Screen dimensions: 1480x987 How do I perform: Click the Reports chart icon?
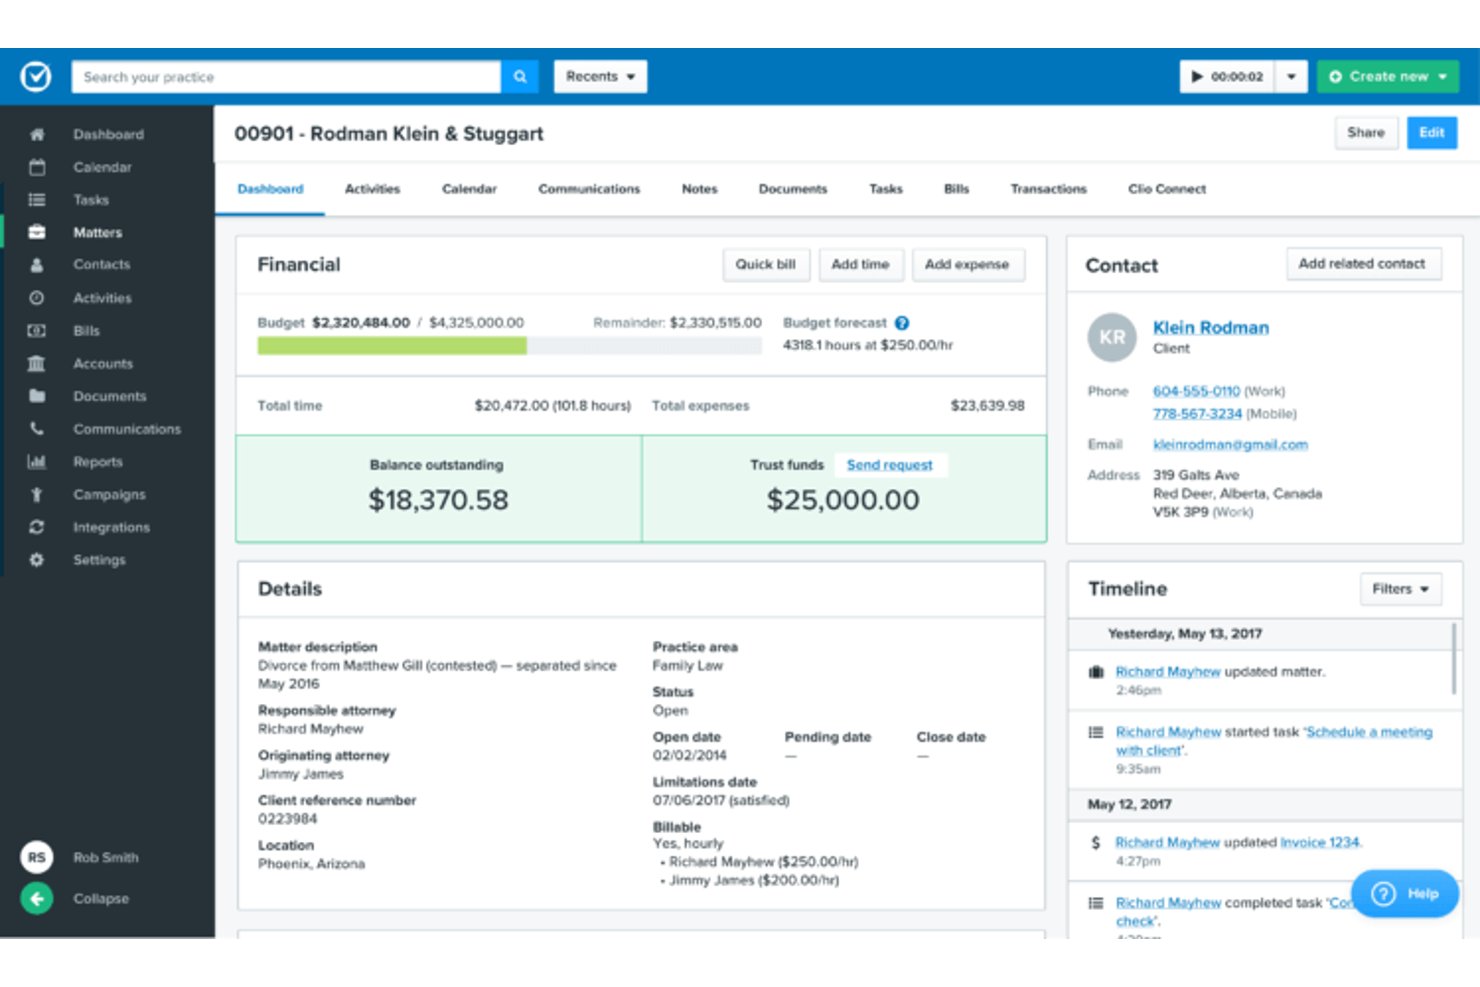click(x=37, y=462)
